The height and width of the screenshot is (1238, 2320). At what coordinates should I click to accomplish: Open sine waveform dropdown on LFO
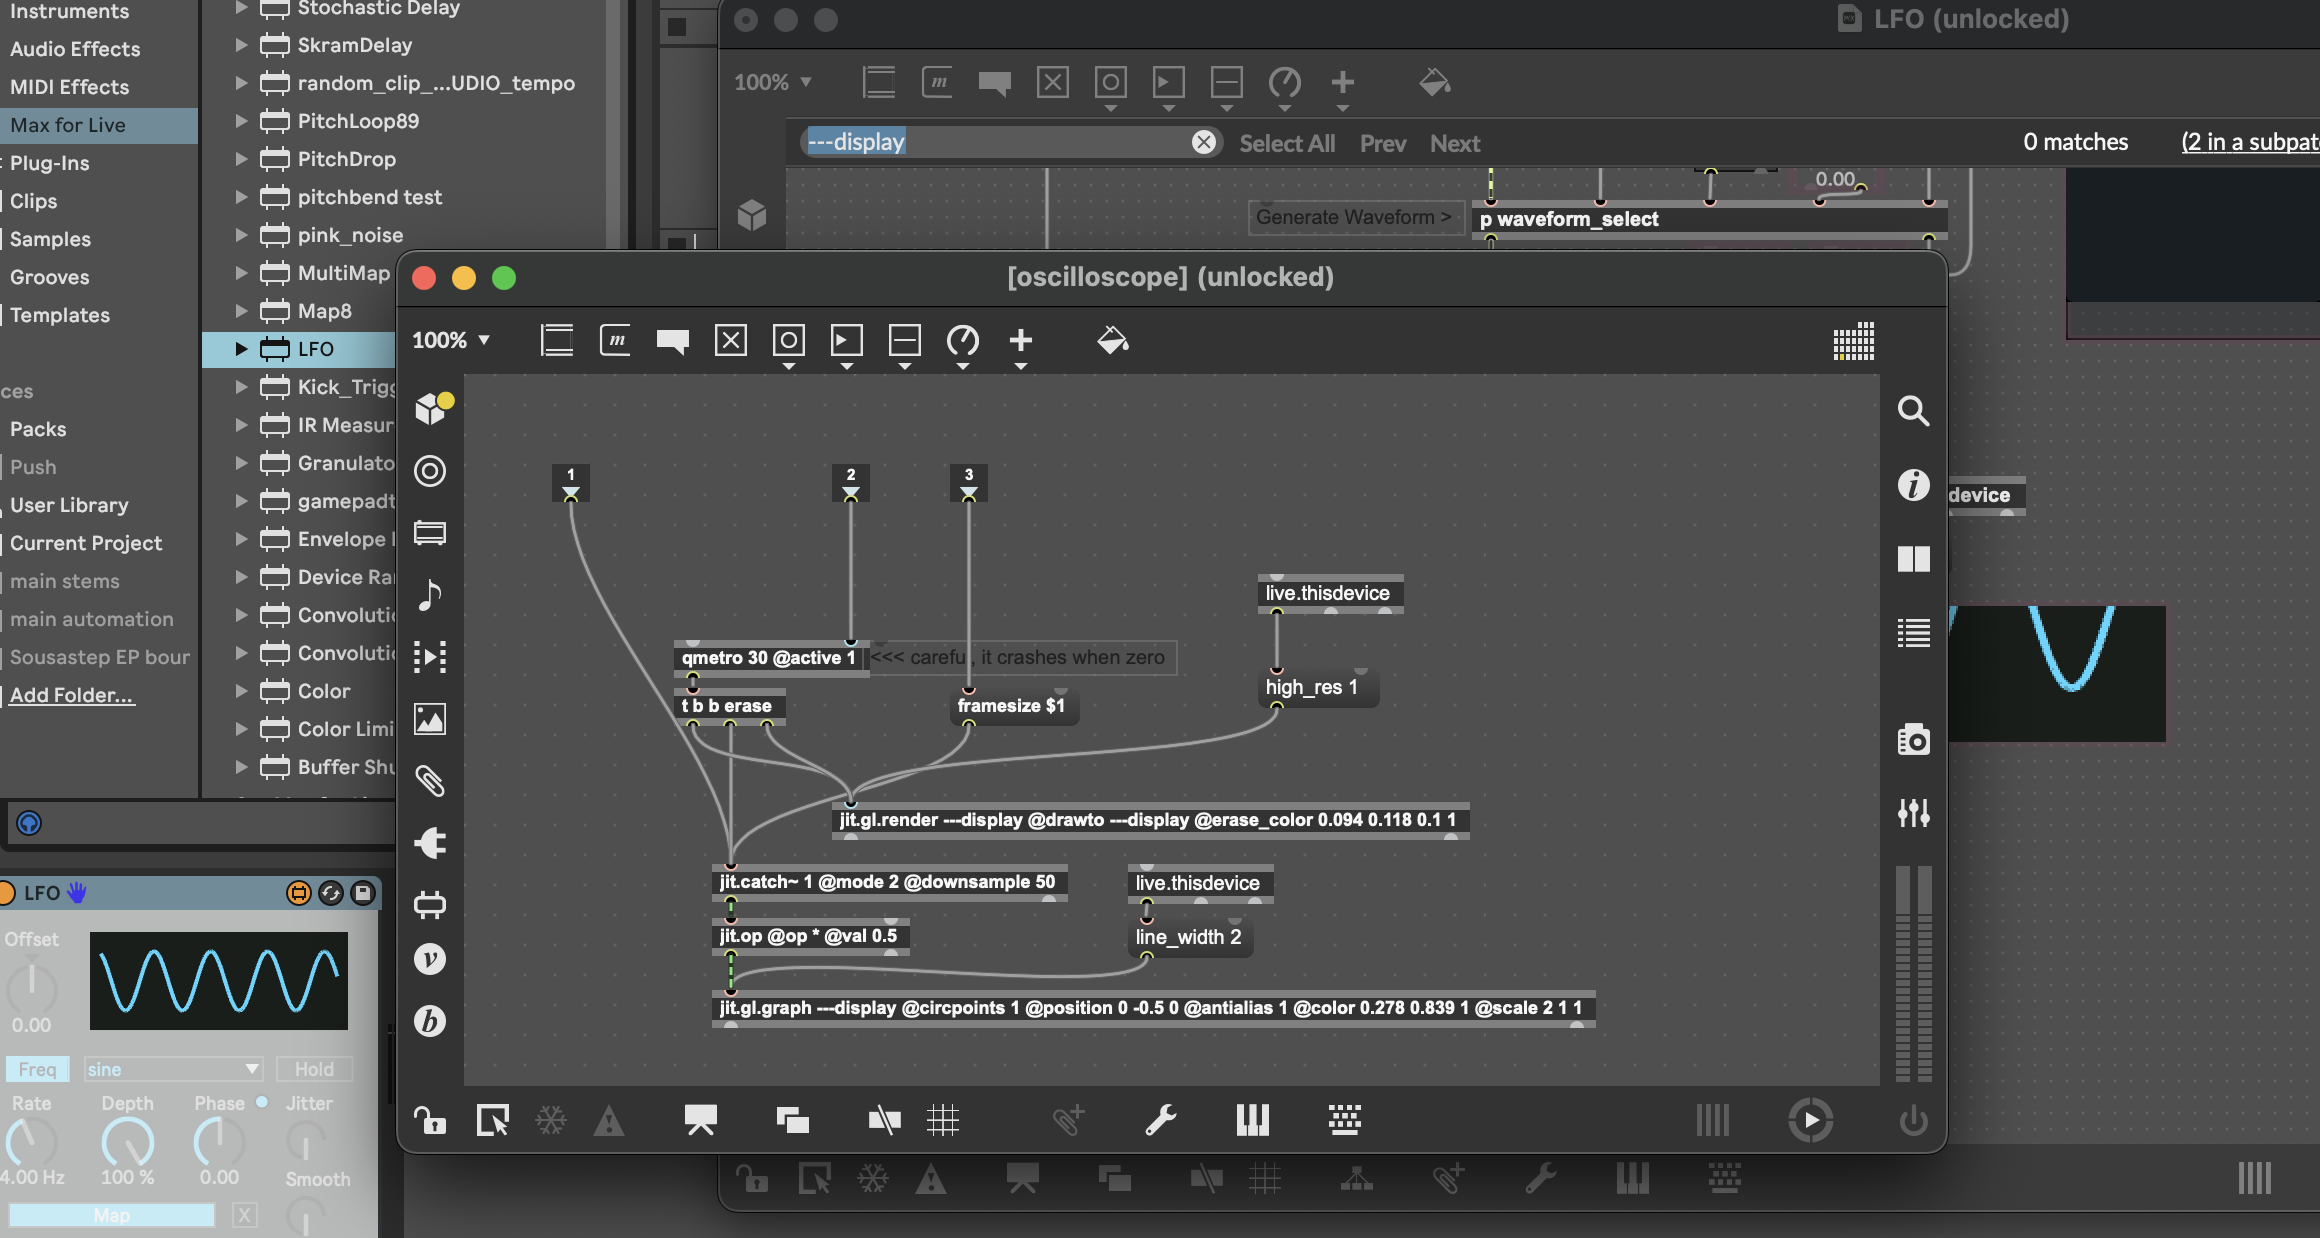pos(173,1069)
